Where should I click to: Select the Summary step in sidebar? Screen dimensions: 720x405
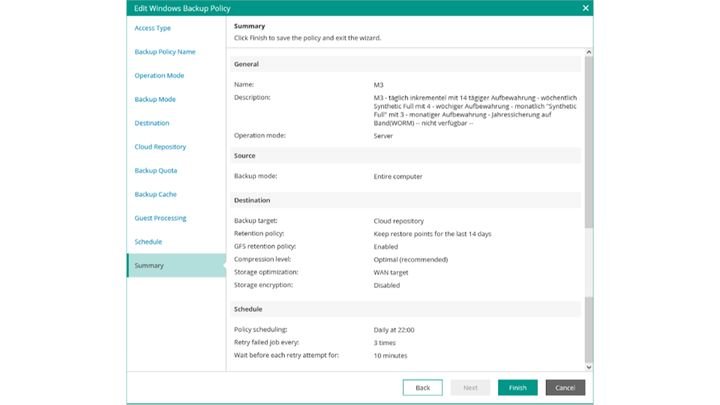[149, 266]
